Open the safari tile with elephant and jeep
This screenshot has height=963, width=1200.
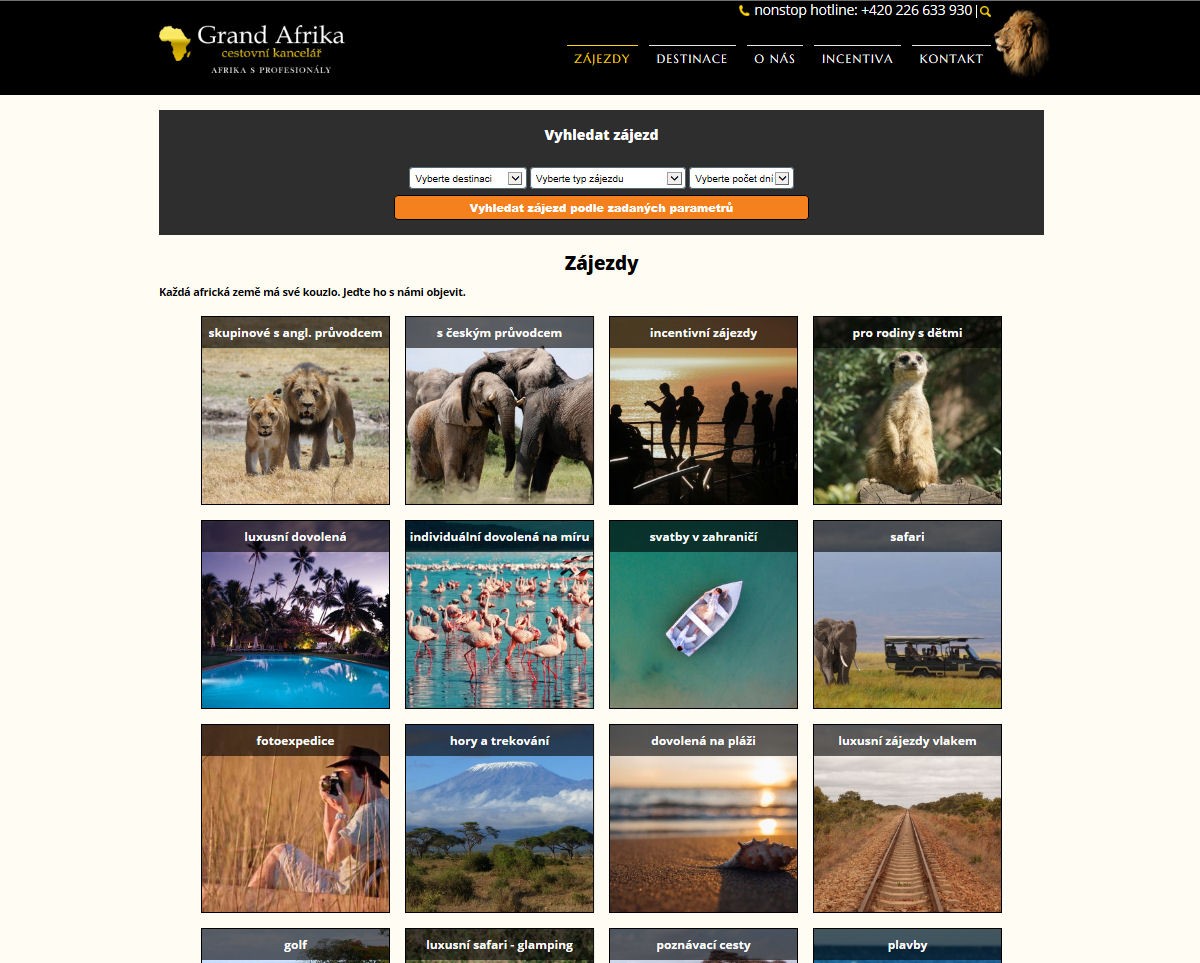pyautogui.click(x=907, y=614)
